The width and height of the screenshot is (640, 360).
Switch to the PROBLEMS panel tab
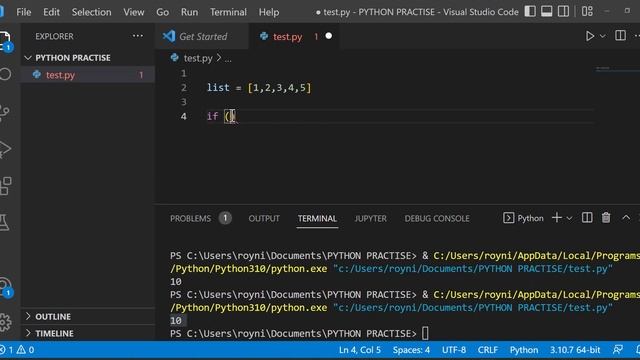tap(200, 218)
